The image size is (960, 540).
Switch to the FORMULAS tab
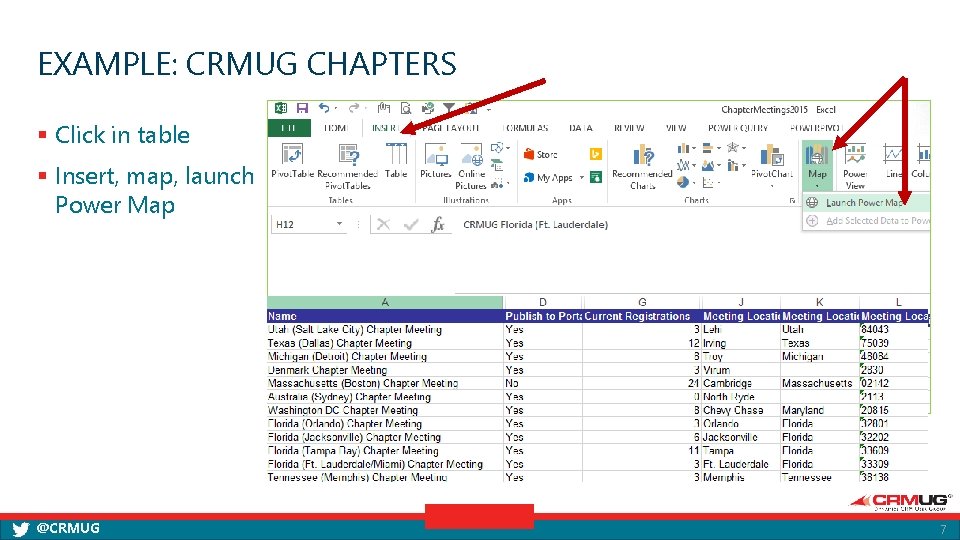[527, 128]
